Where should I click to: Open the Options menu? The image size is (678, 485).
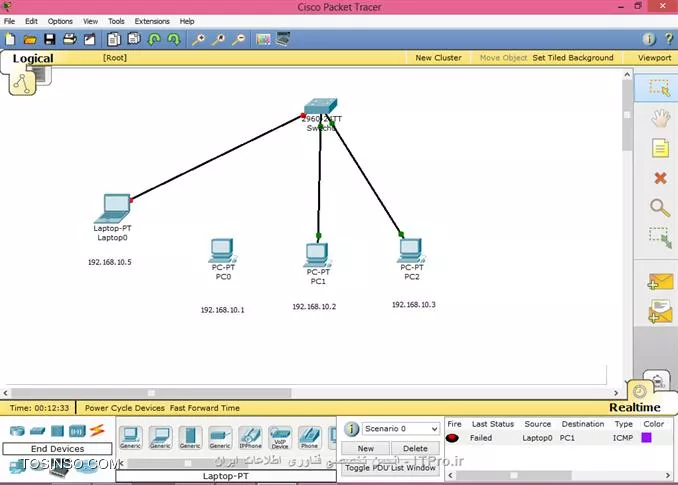(60, 21)
